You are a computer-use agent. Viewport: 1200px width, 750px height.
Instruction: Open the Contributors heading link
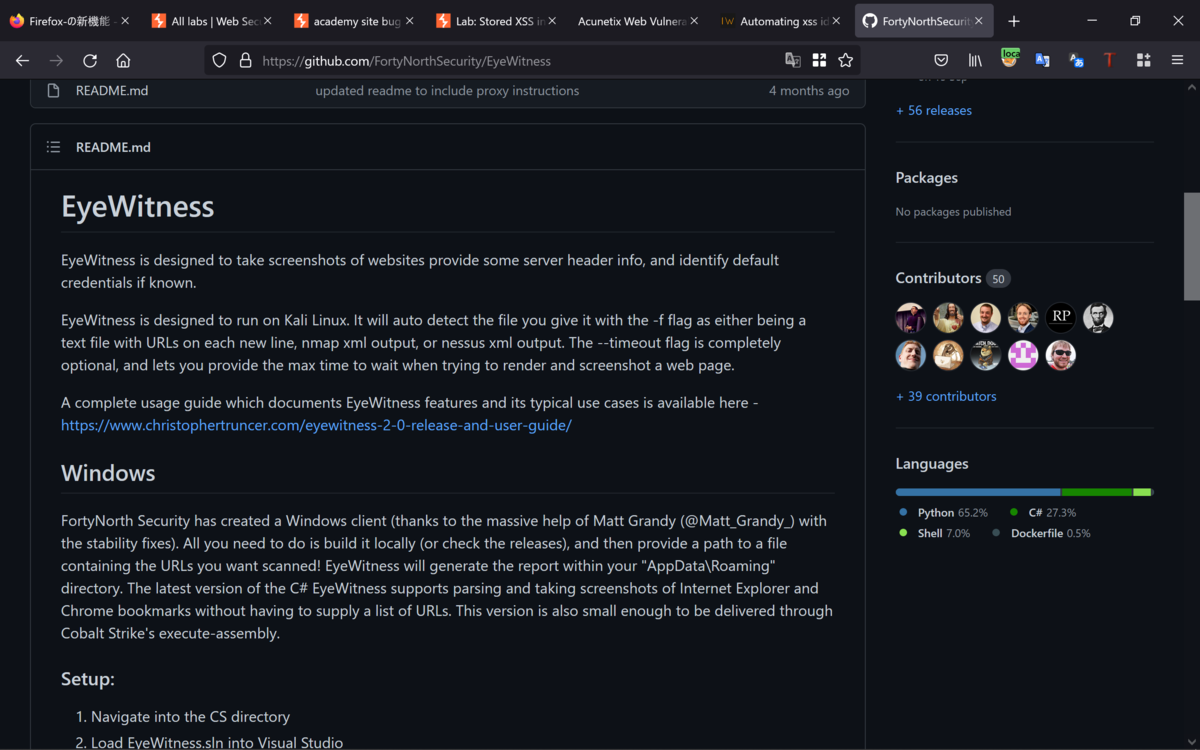pyautogui.click(x=938, y=278)
